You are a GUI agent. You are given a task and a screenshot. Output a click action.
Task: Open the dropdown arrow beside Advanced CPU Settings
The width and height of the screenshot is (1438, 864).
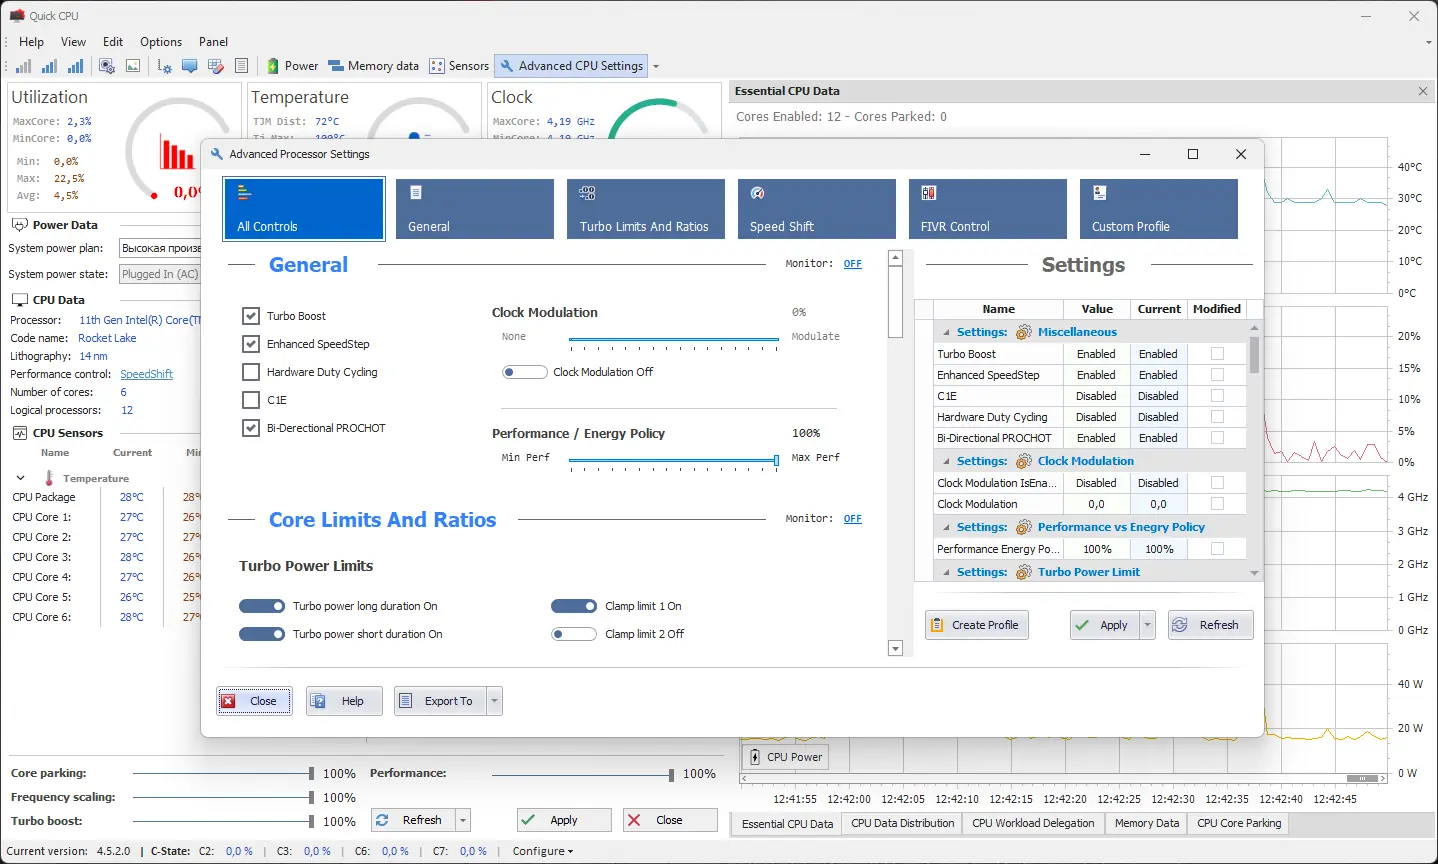pos(656,66)
